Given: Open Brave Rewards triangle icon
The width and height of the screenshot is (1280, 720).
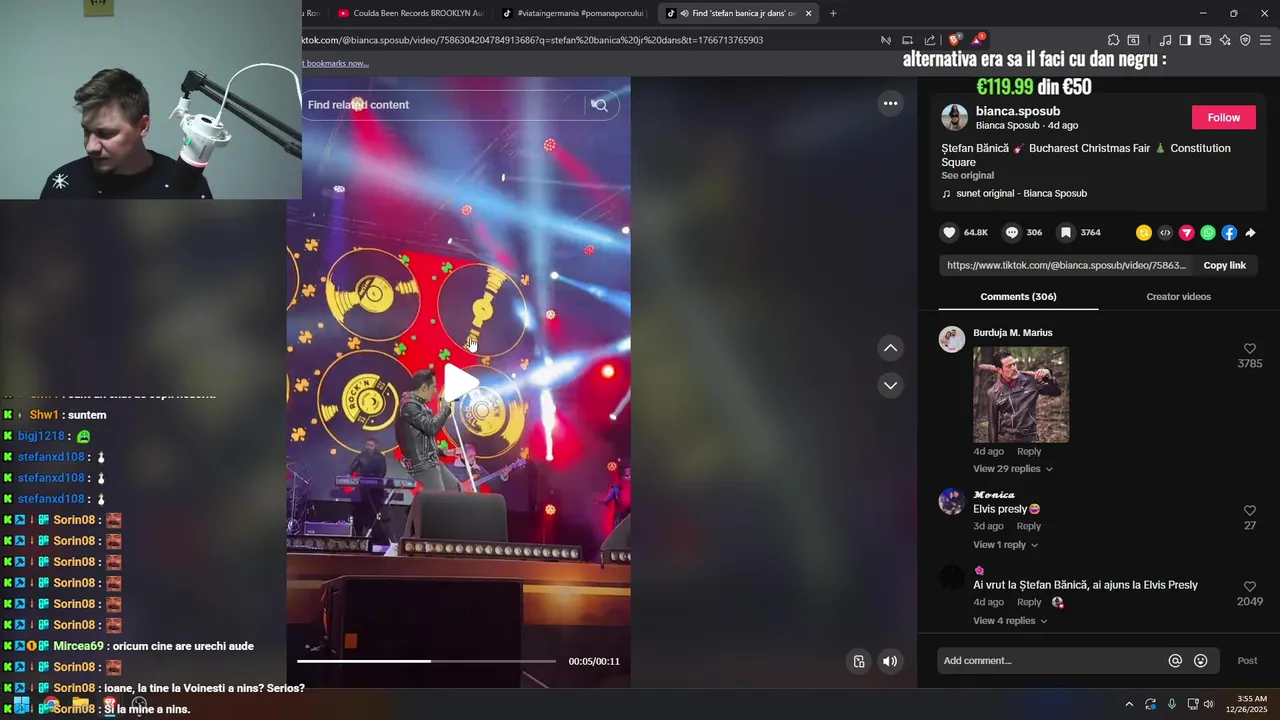Looking at the screenshot, I should 977,40.
